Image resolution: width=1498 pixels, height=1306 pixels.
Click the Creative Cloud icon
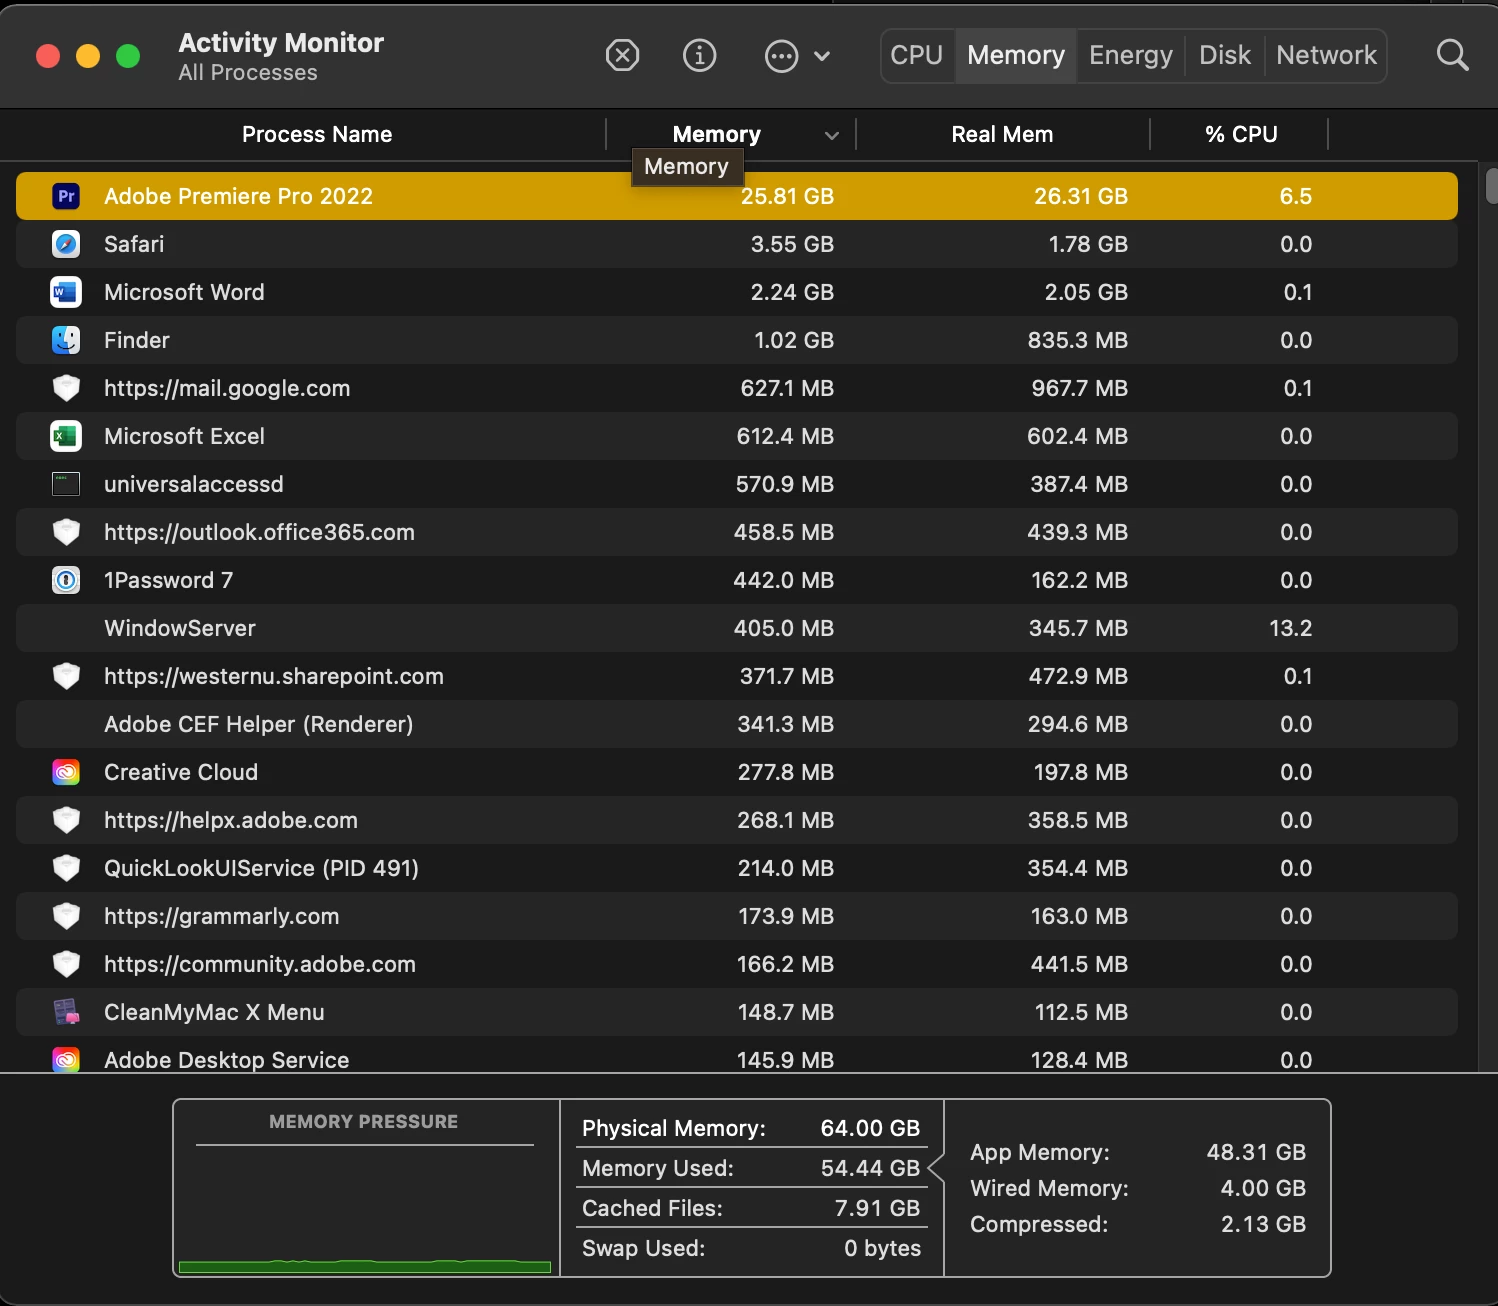pyautogui.click(x=66, y=772)
